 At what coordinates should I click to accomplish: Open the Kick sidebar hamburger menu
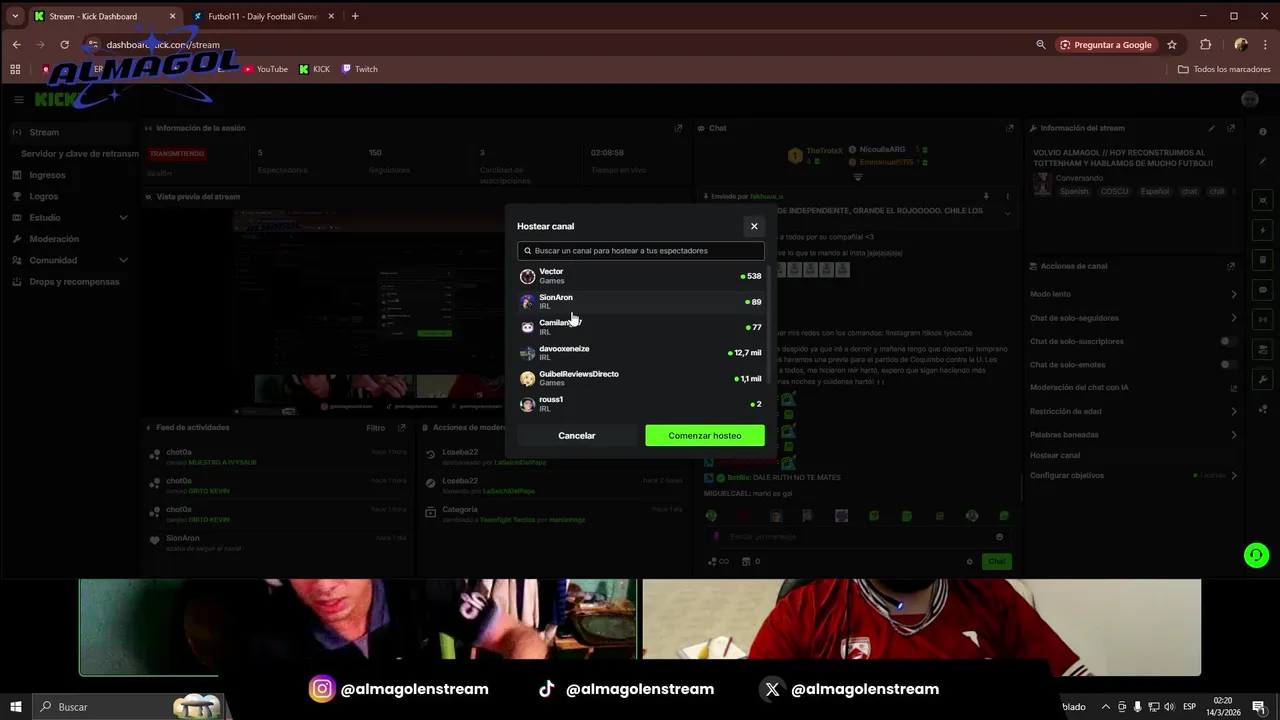18,100
